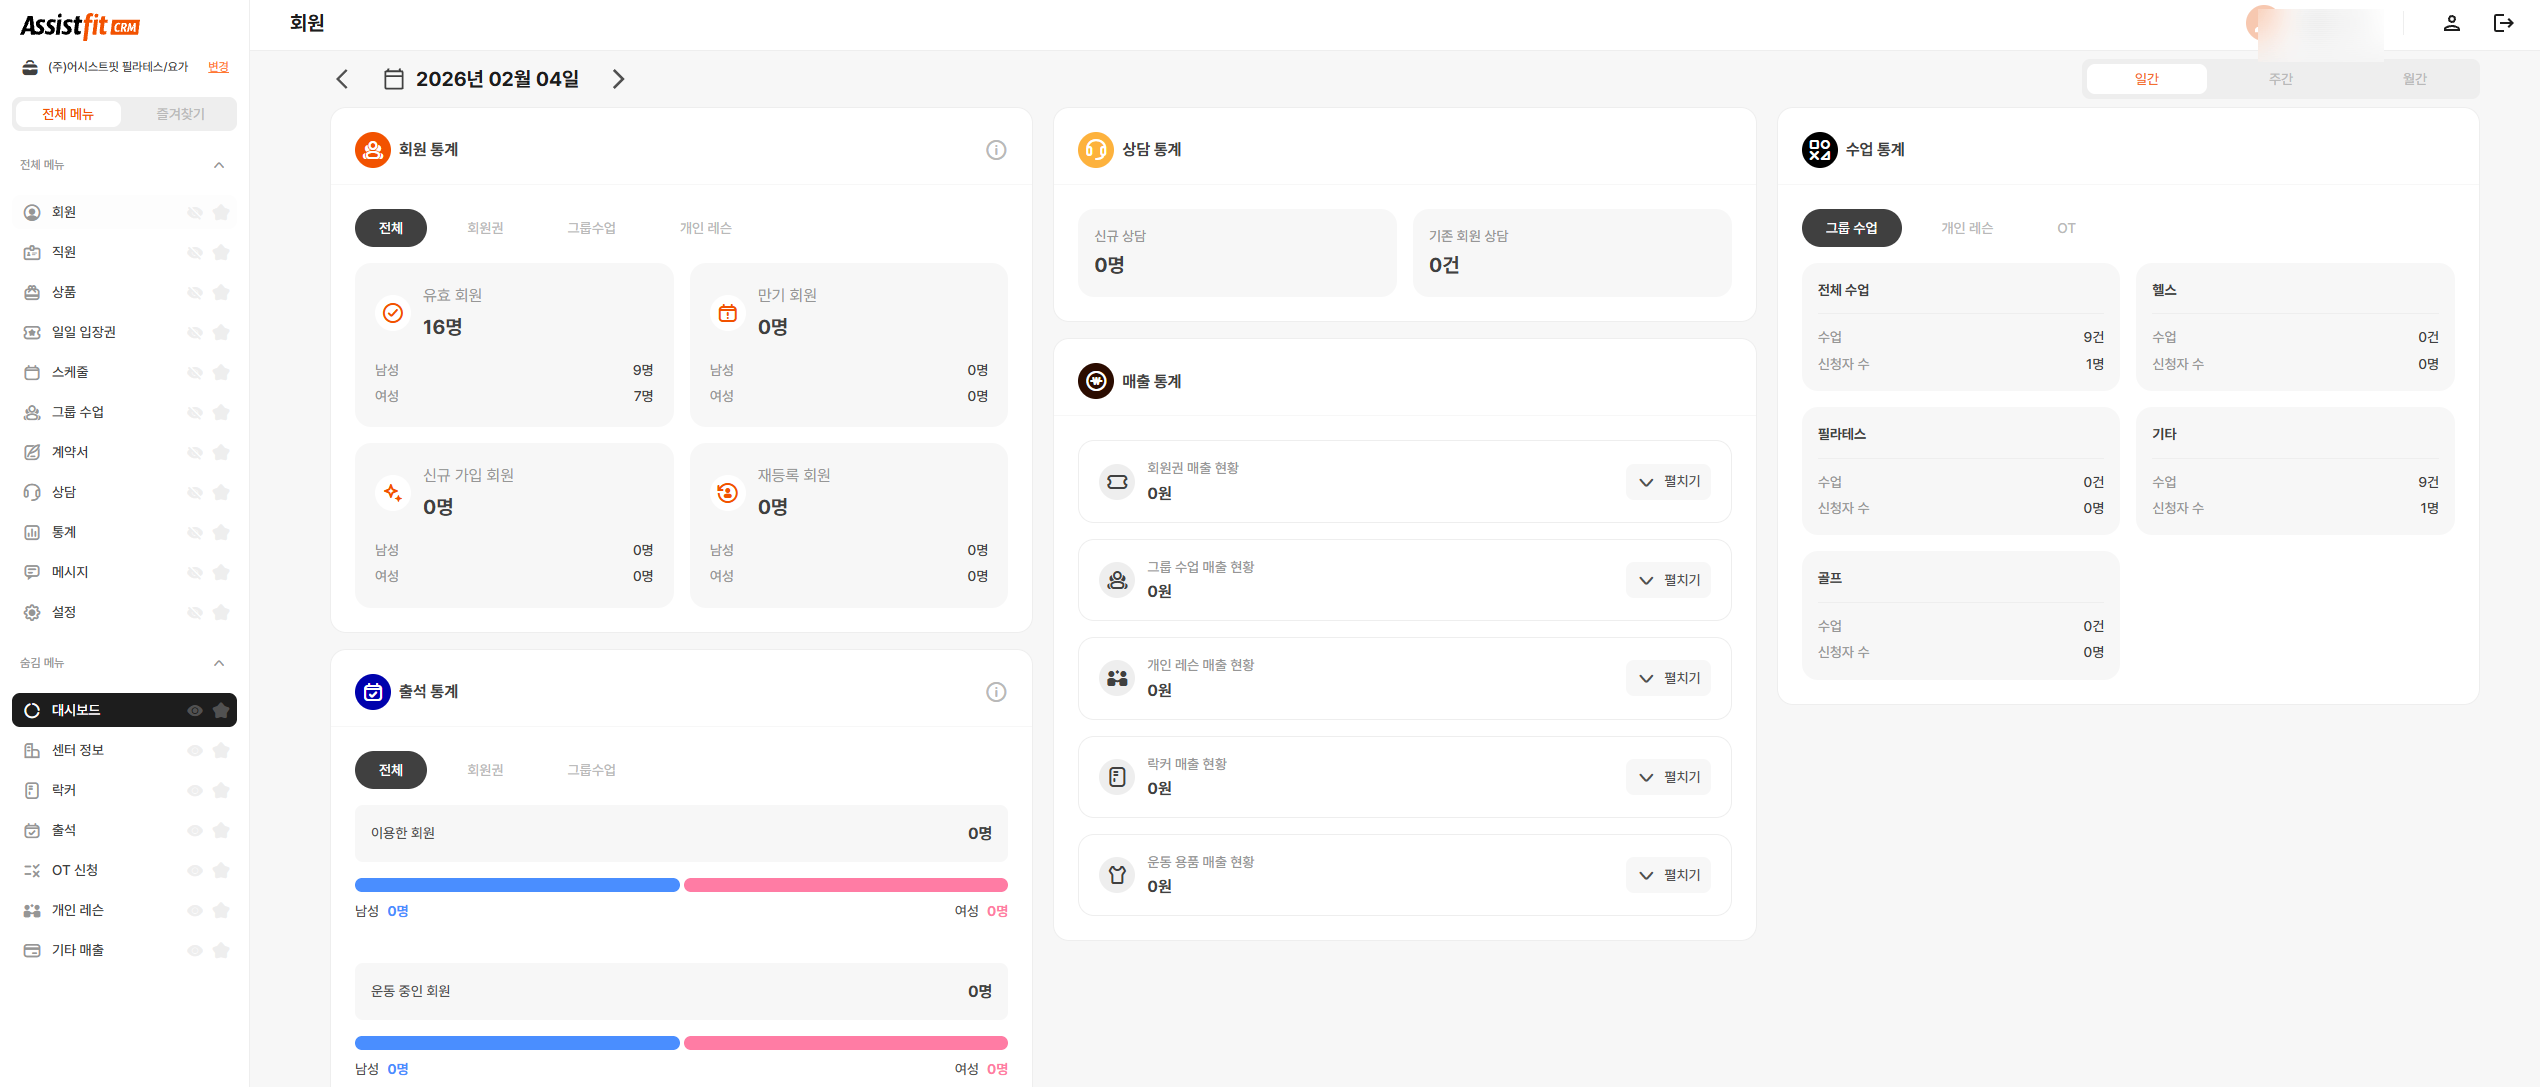This screenshot has height=1087, width=2540.
Task: Select the OT tab in 수업 통계
Action: 2066,227
